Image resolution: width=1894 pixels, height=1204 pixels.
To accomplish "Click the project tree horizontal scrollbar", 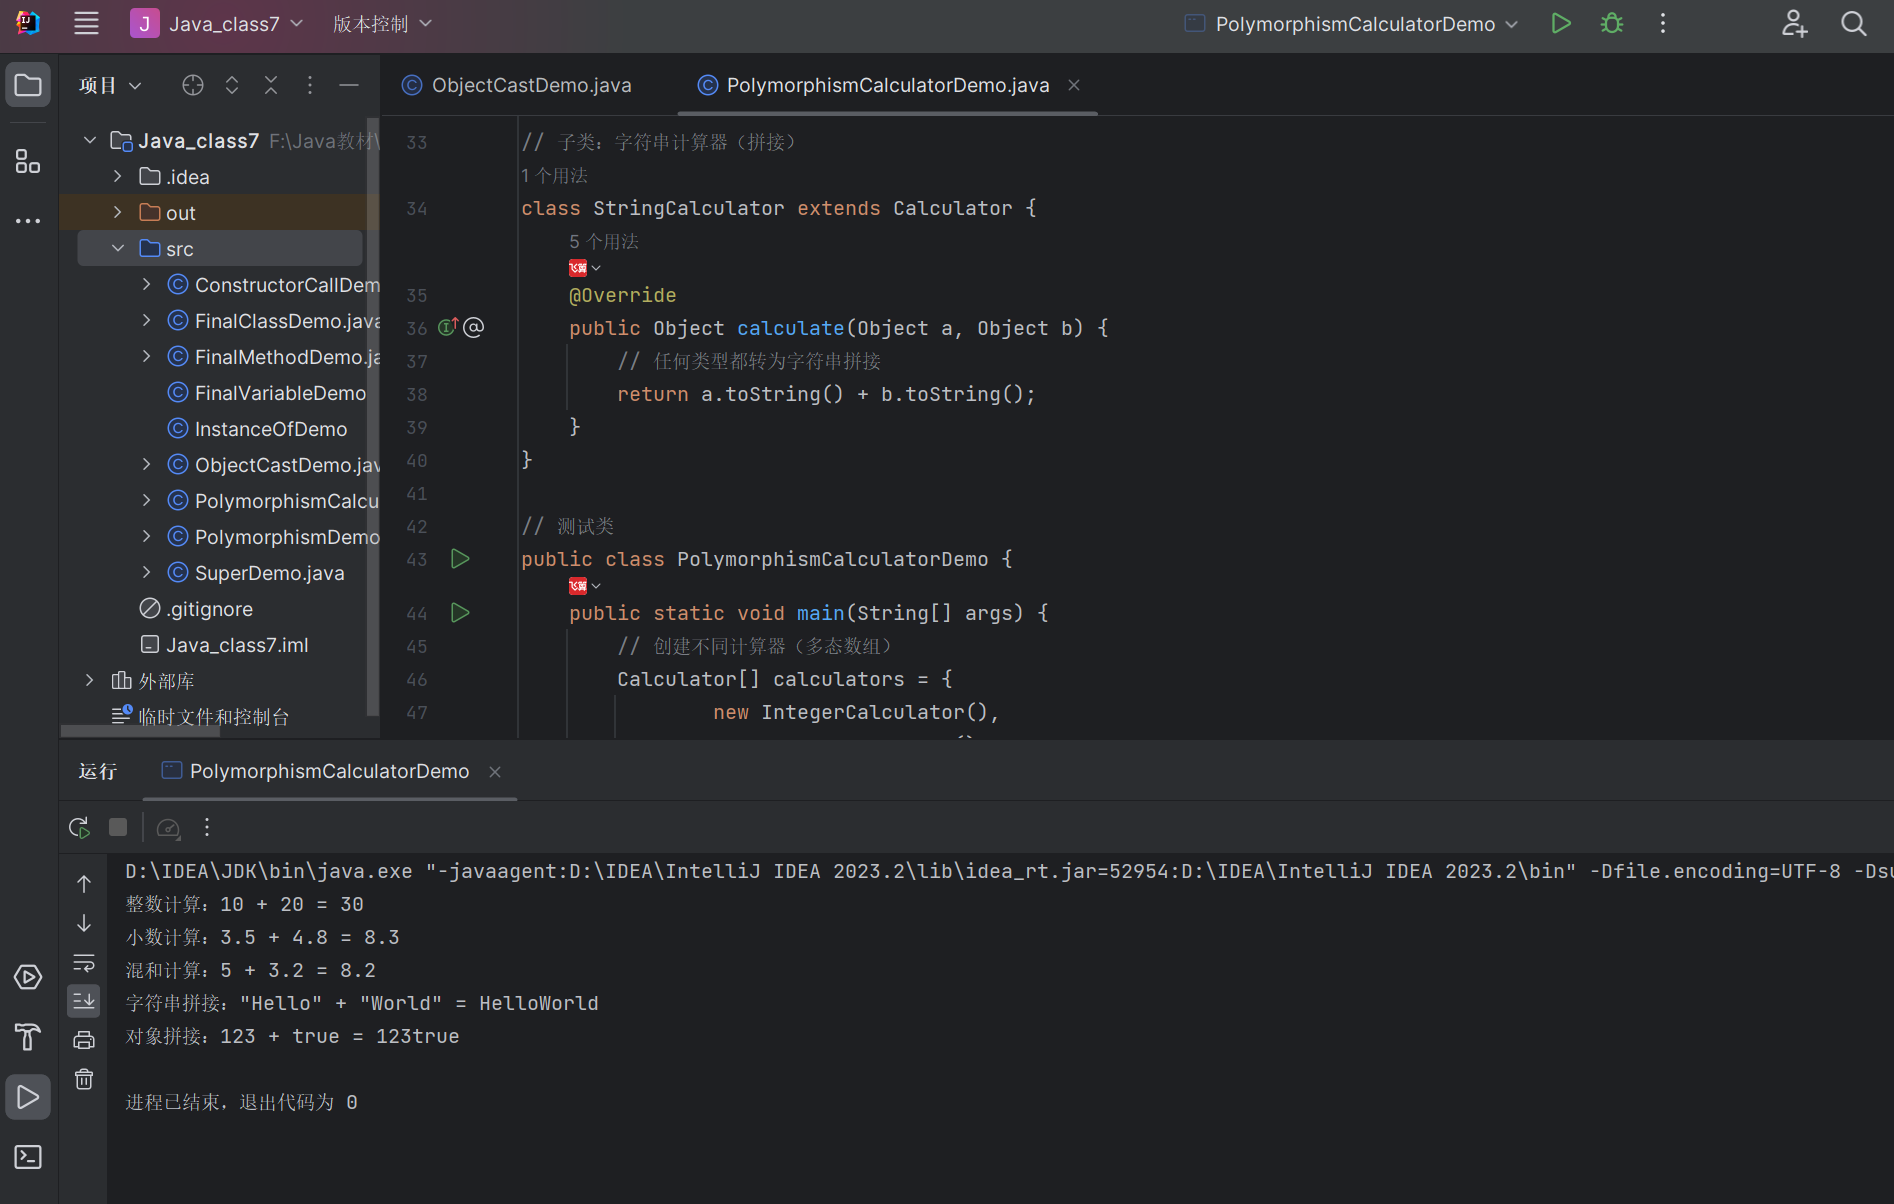I will click(140, 732).
